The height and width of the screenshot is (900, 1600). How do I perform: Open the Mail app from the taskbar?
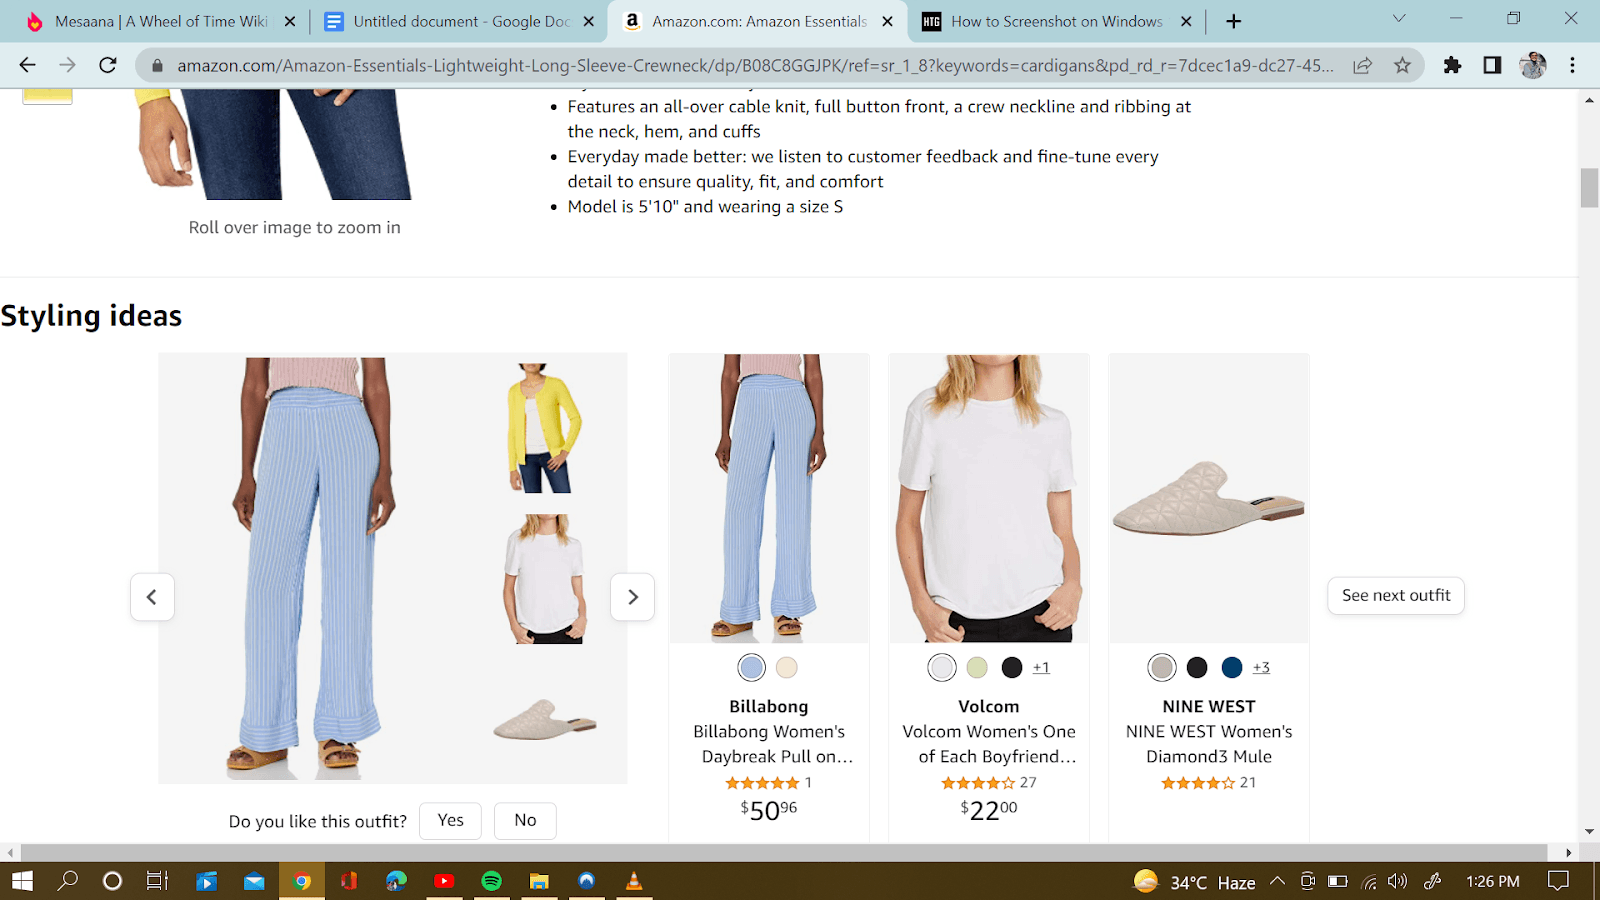coord(253,881)
